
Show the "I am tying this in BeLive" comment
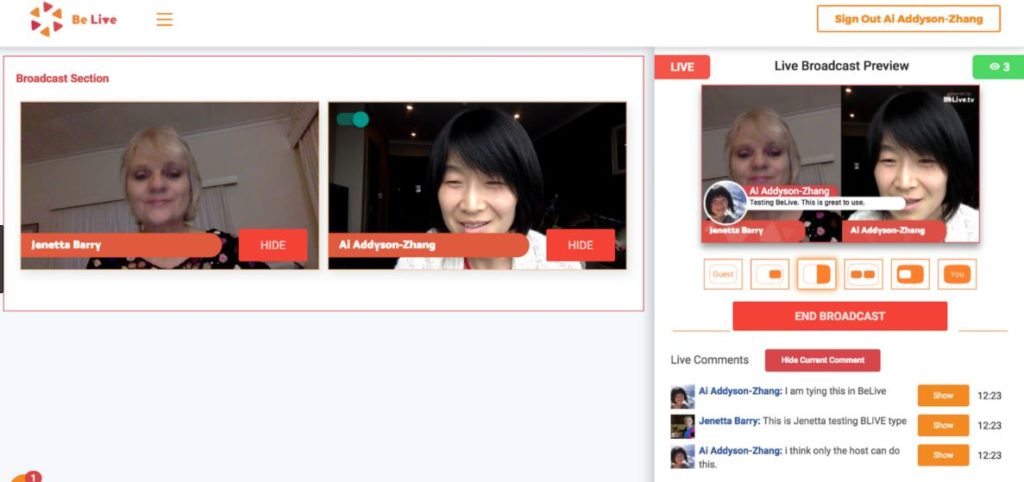(943, 395)
